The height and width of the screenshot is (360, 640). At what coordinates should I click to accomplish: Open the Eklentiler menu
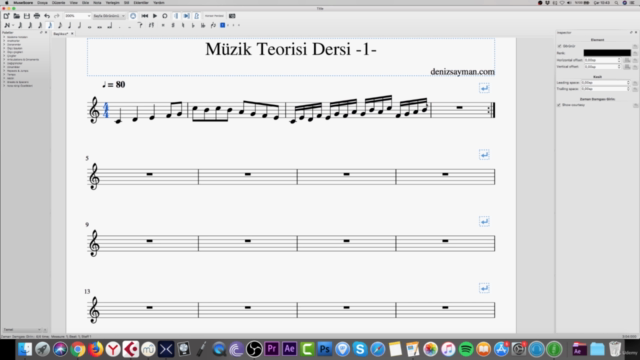coord(141,3)
